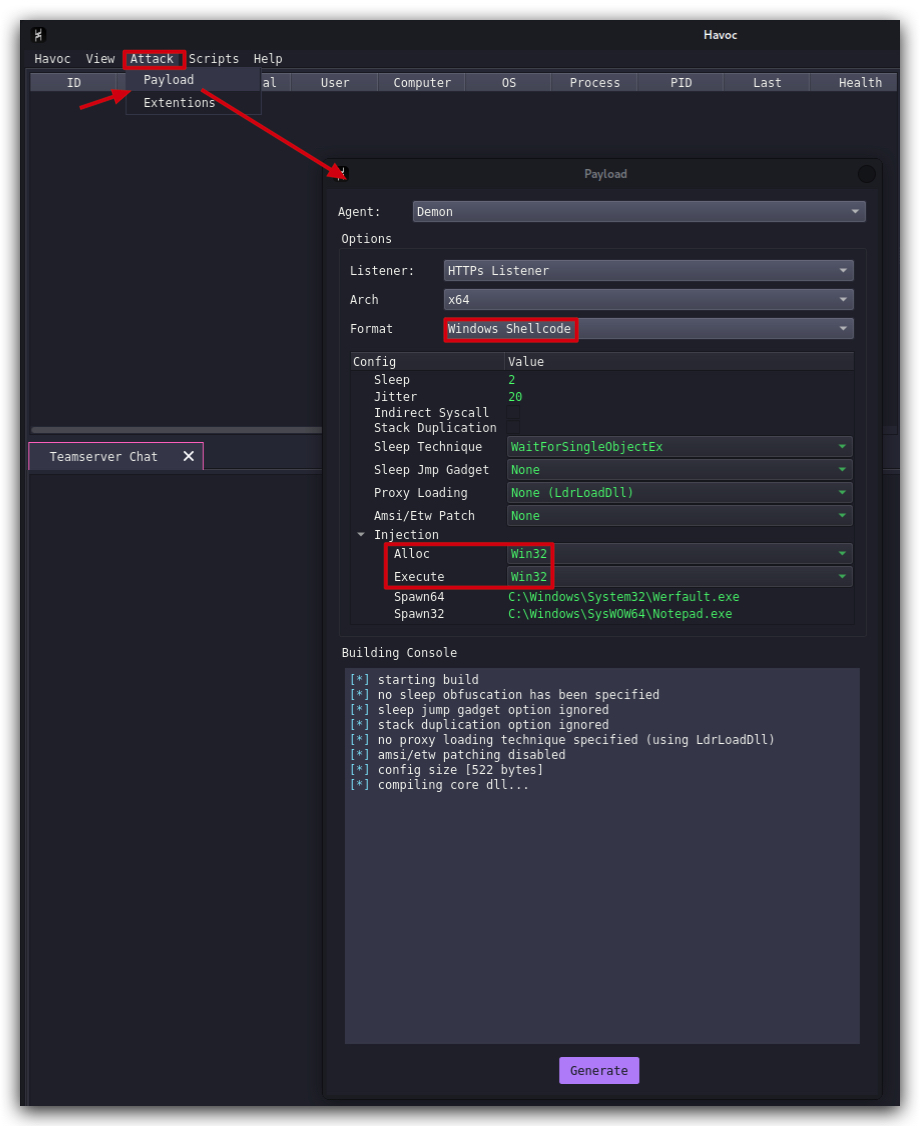Close the Payload dialog window

[867, 174]
